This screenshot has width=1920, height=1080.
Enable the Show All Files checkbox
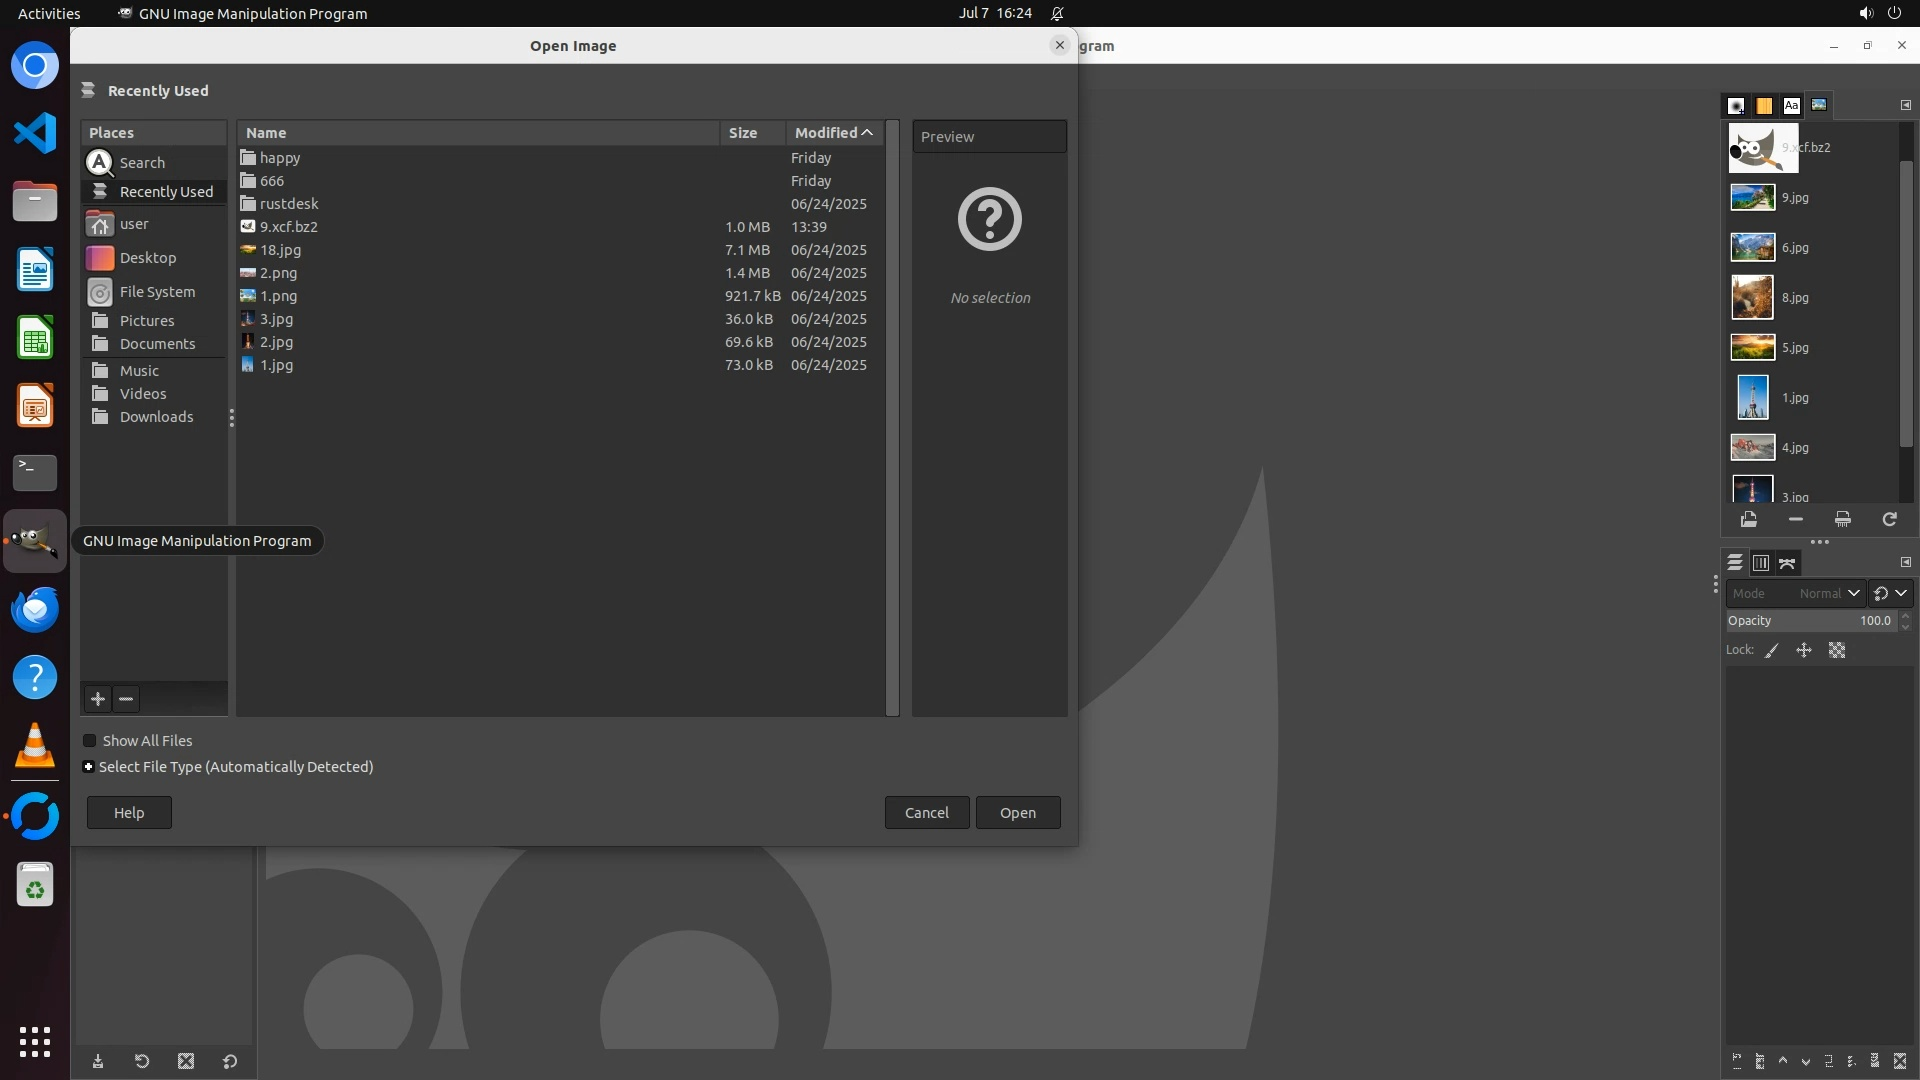[x=90, y=741]
